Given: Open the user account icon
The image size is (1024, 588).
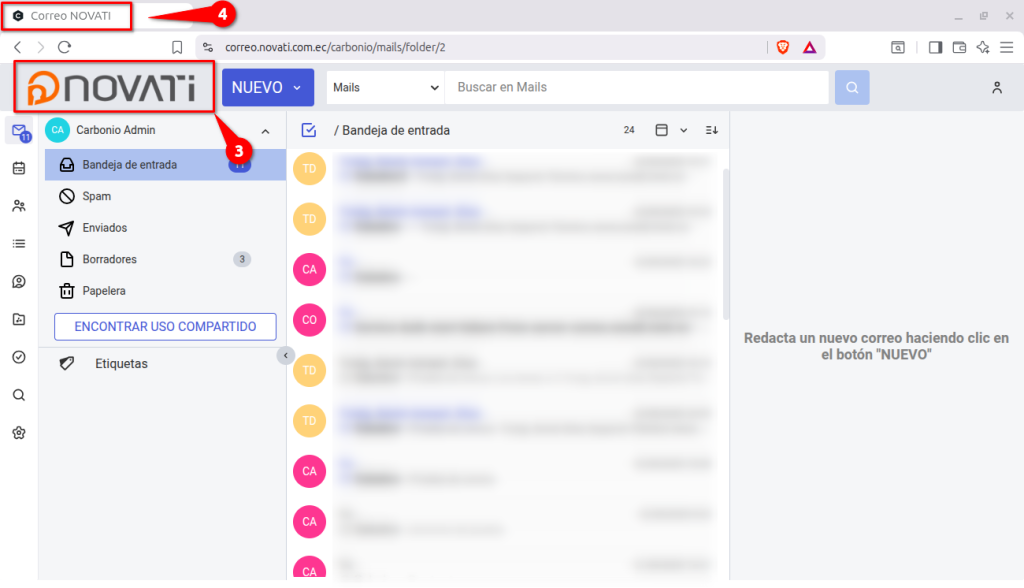Looking at the screenshot, I should click(996, 88).
